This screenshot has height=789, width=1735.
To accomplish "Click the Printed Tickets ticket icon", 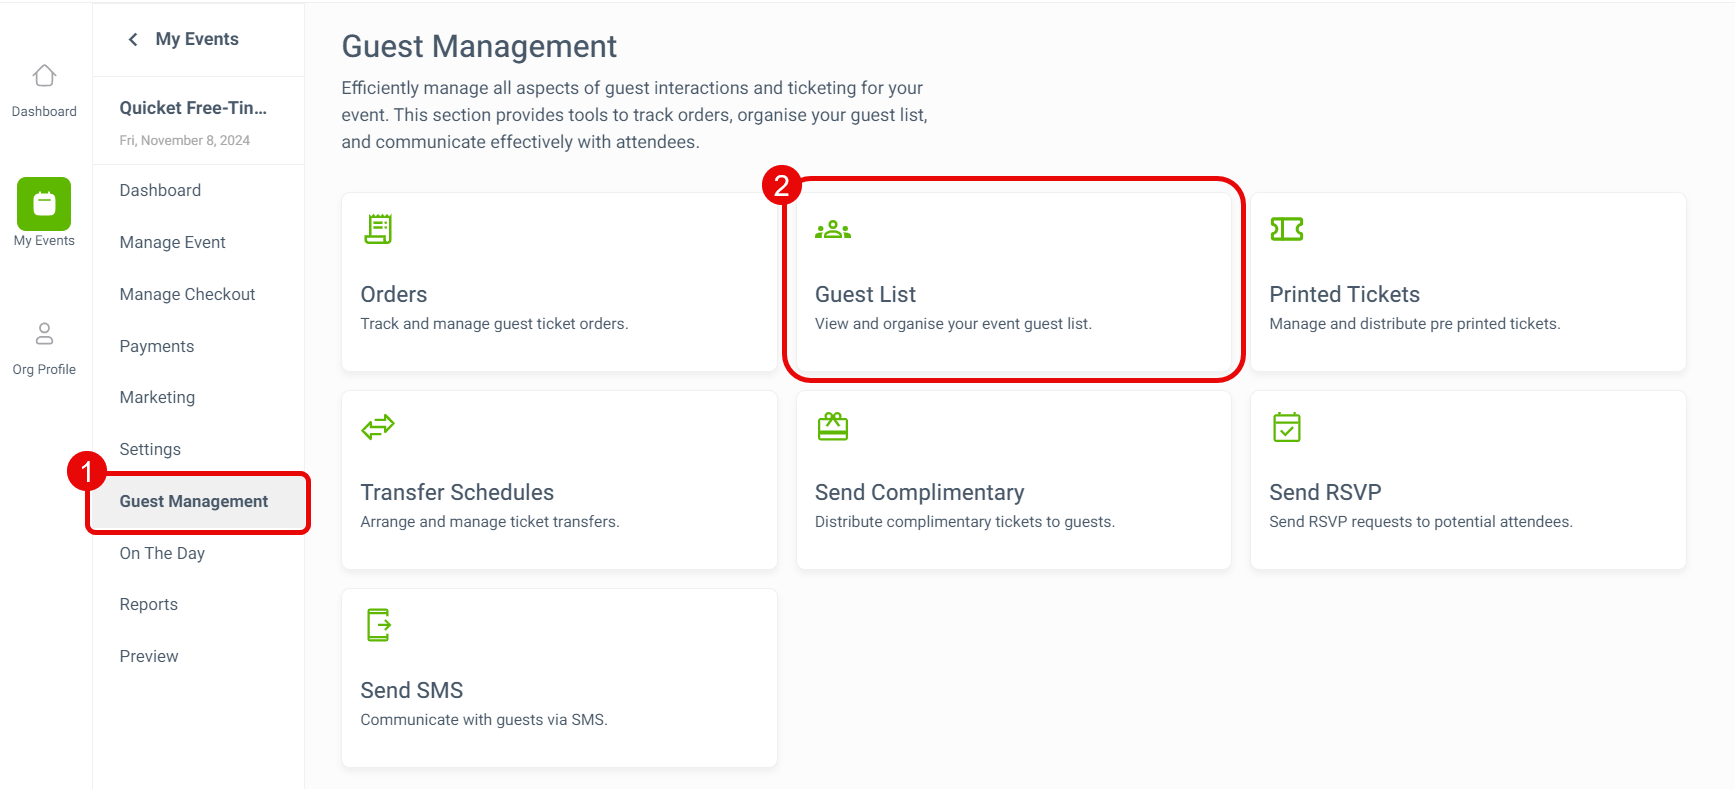I will tap(1287, 229).
